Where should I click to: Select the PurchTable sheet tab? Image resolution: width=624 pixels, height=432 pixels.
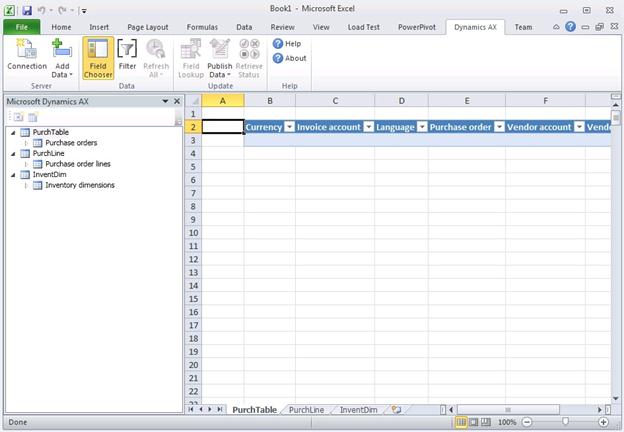[254, 410]
